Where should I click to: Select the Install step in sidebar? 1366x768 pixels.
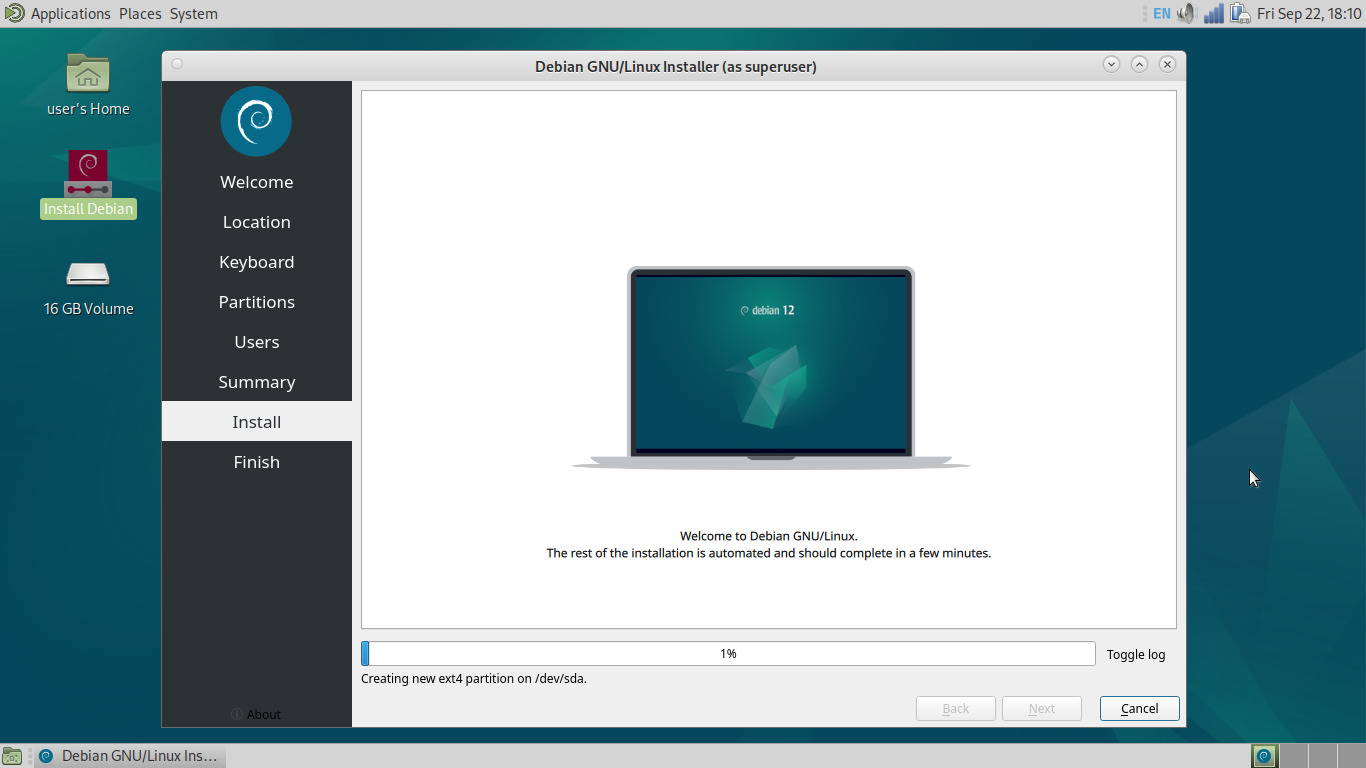pyautogui.click(x=257, y=422)
